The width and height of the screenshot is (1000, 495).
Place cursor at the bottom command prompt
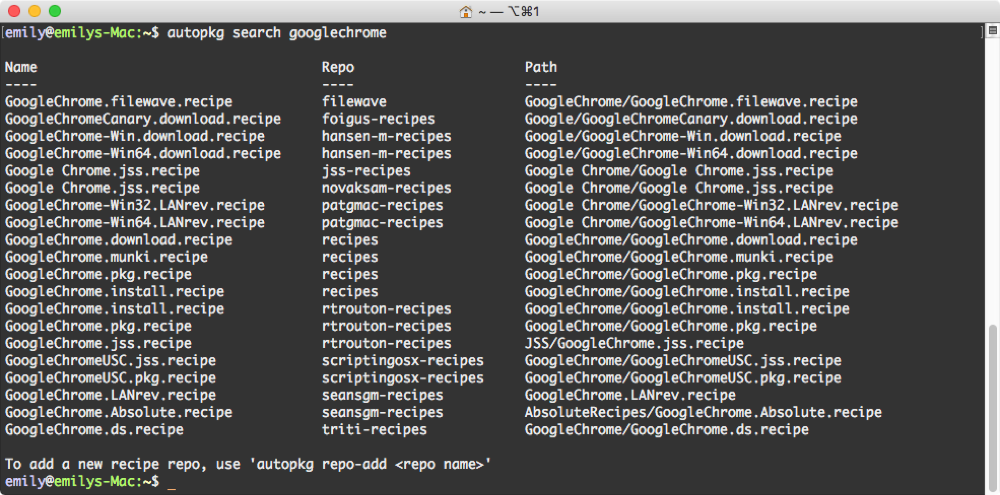coord(171,482)
